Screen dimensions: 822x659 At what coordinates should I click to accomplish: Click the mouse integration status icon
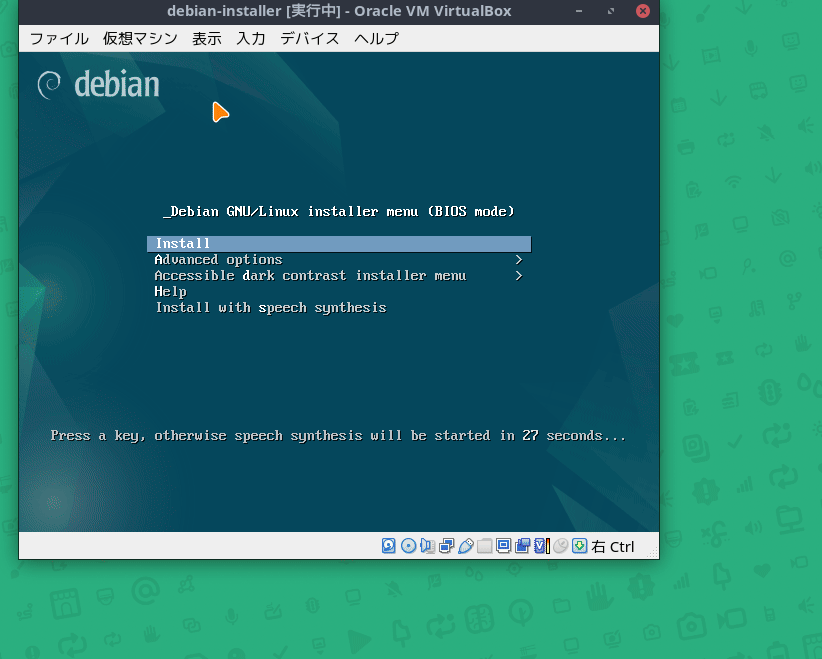(x=560, y=546)
